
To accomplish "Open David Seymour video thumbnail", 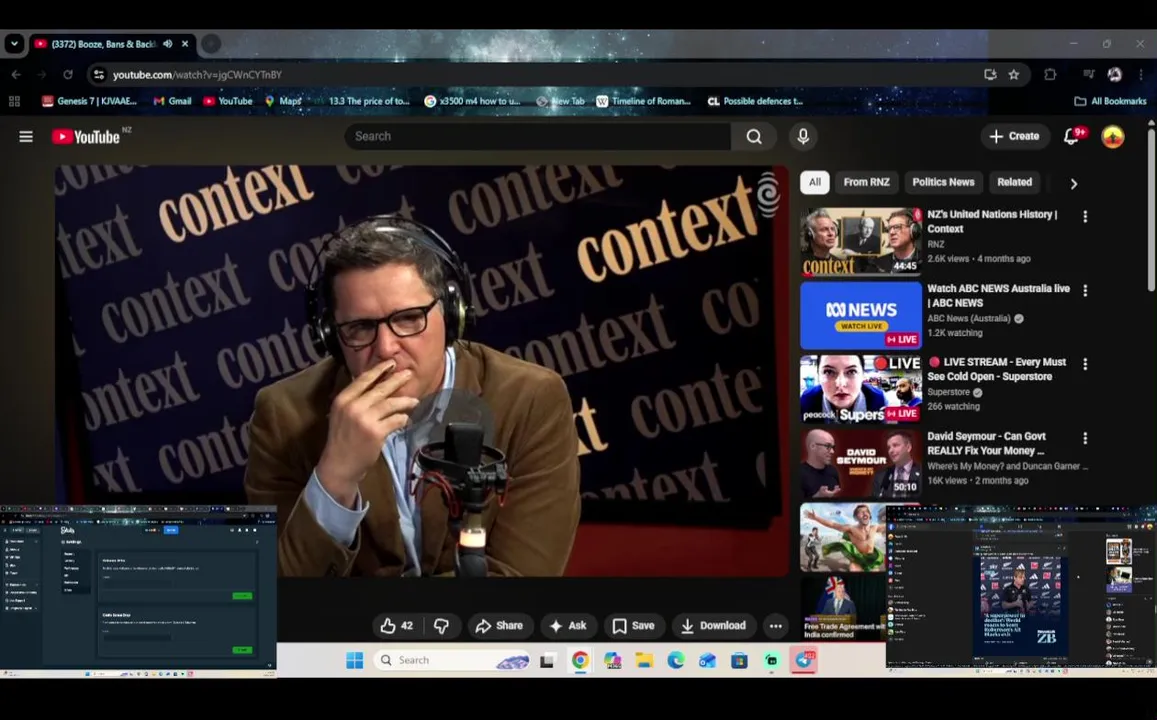I will click(861, 464).
